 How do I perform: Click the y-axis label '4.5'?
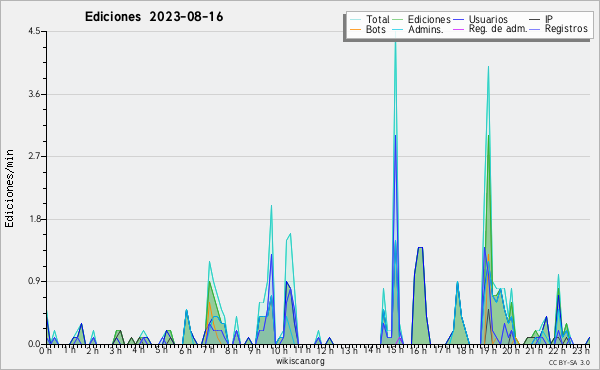click(34, 31)
